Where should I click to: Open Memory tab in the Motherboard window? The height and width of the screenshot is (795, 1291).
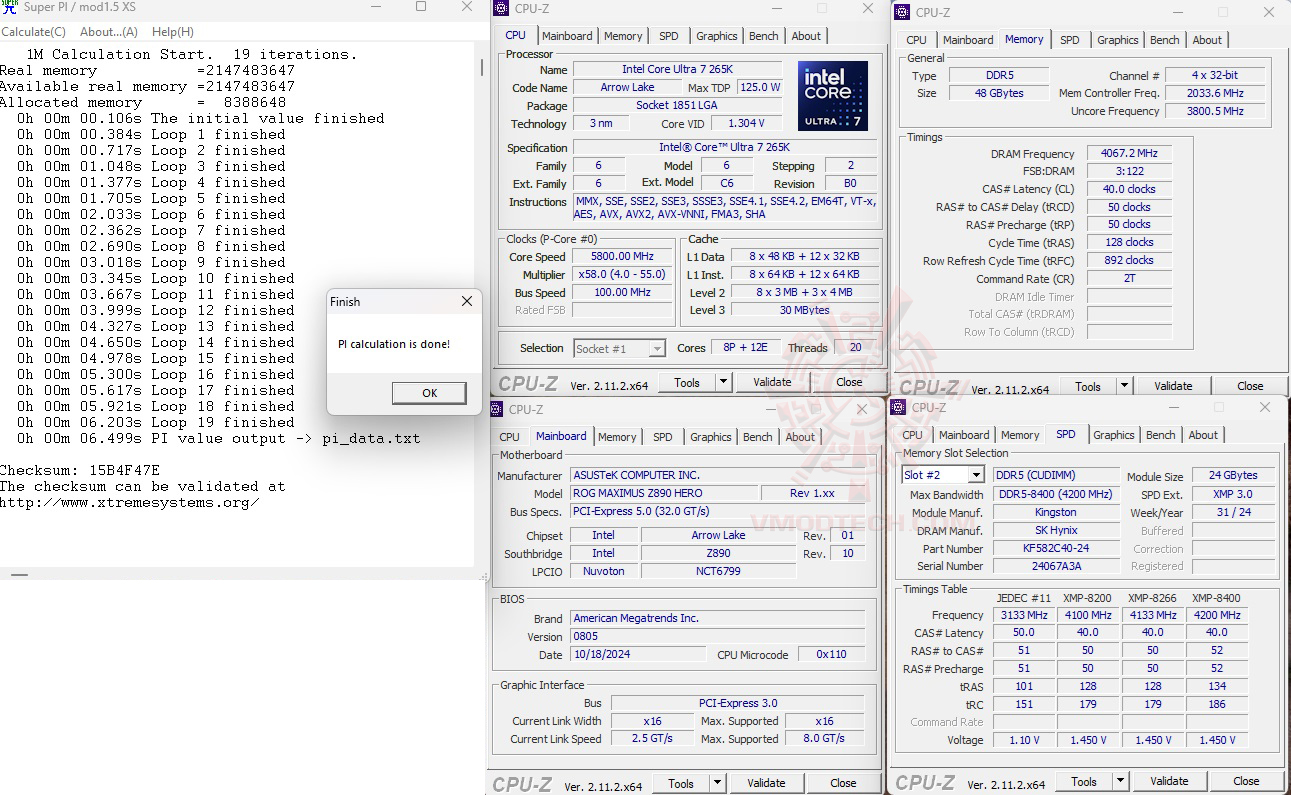pyautogui.click(x=617, y=437)
